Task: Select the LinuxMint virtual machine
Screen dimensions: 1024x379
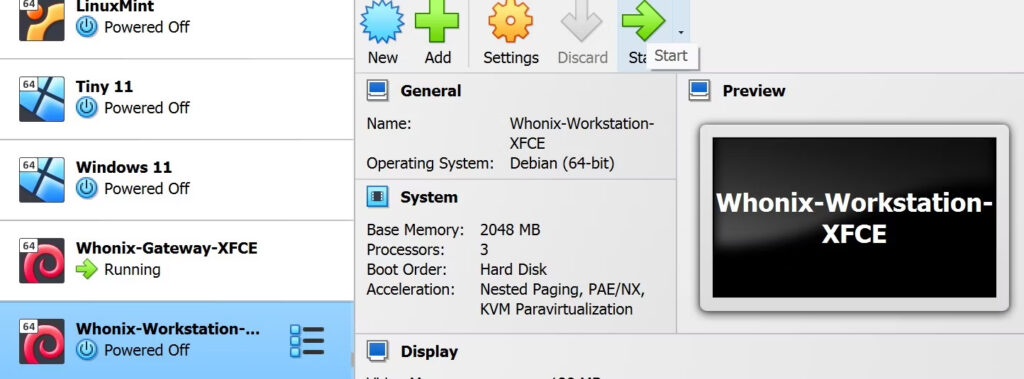Action: [177, 29]
